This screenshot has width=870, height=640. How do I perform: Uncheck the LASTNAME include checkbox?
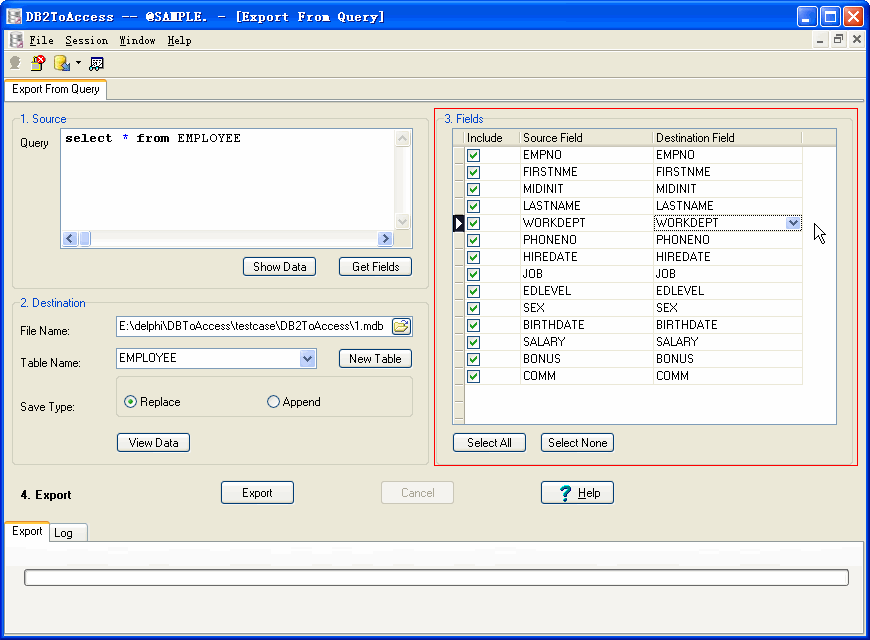pyautogui.click(x=473, y=206)
